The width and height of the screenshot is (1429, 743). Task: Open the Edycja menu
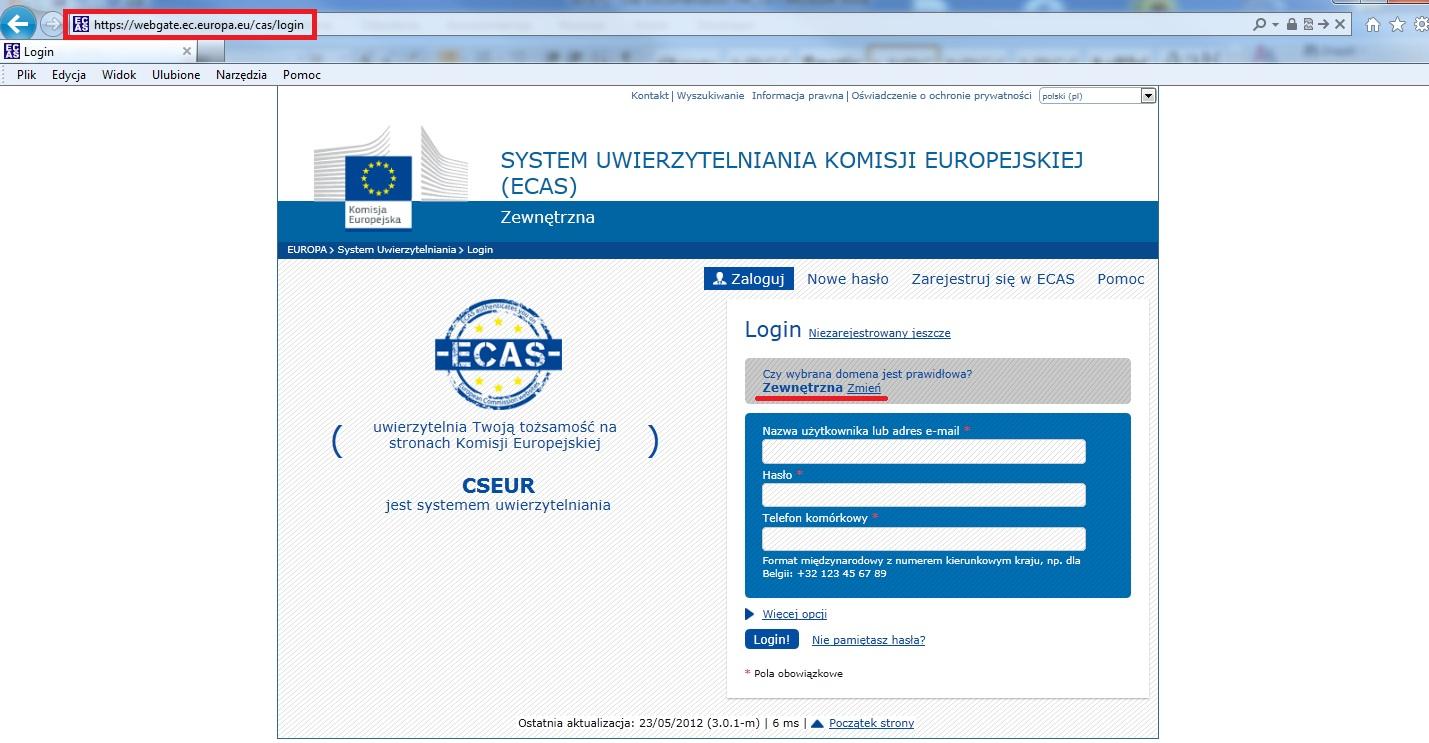(69, 75)
